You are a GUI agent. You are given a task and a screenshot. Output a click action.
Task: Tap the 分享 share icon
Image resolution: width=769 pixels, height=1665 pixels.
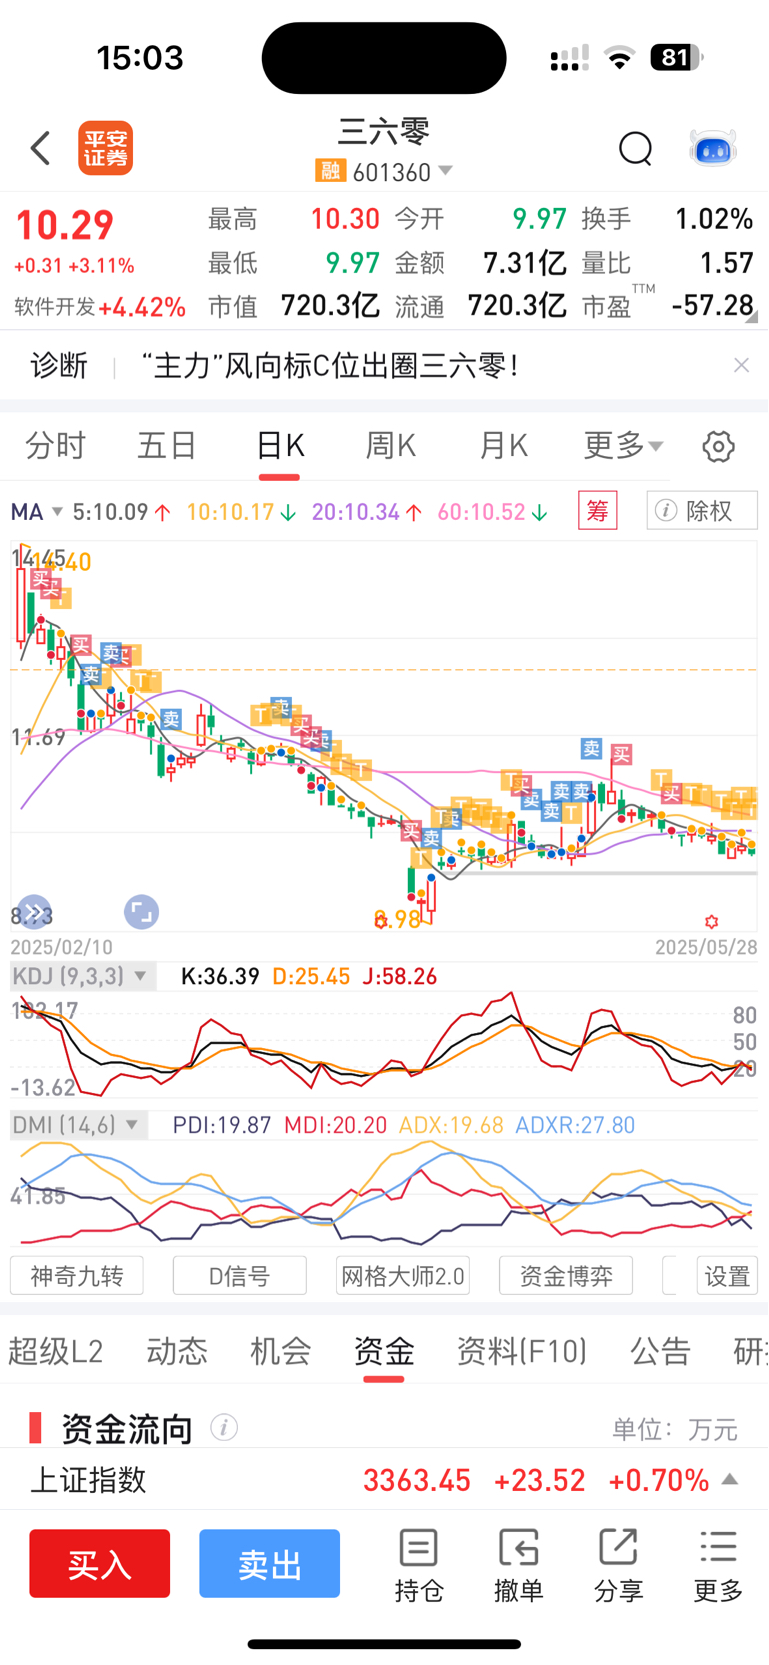pyautogui.click(x=618, y=1565)
